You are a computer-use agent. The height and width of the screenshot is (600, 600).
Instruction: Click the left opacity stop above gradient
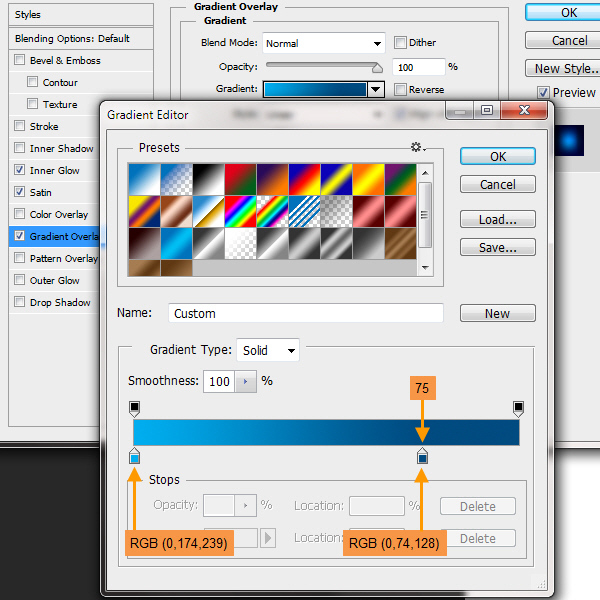tap(135, 408)
